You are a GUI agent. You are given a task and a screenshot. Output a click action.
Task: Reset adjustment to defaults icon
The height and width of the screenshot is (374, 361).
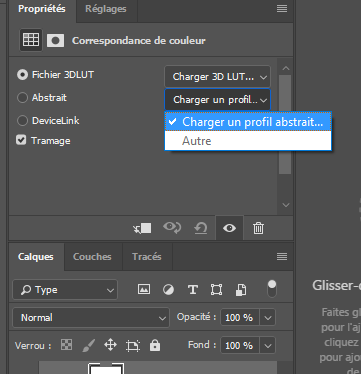point(201,228)
